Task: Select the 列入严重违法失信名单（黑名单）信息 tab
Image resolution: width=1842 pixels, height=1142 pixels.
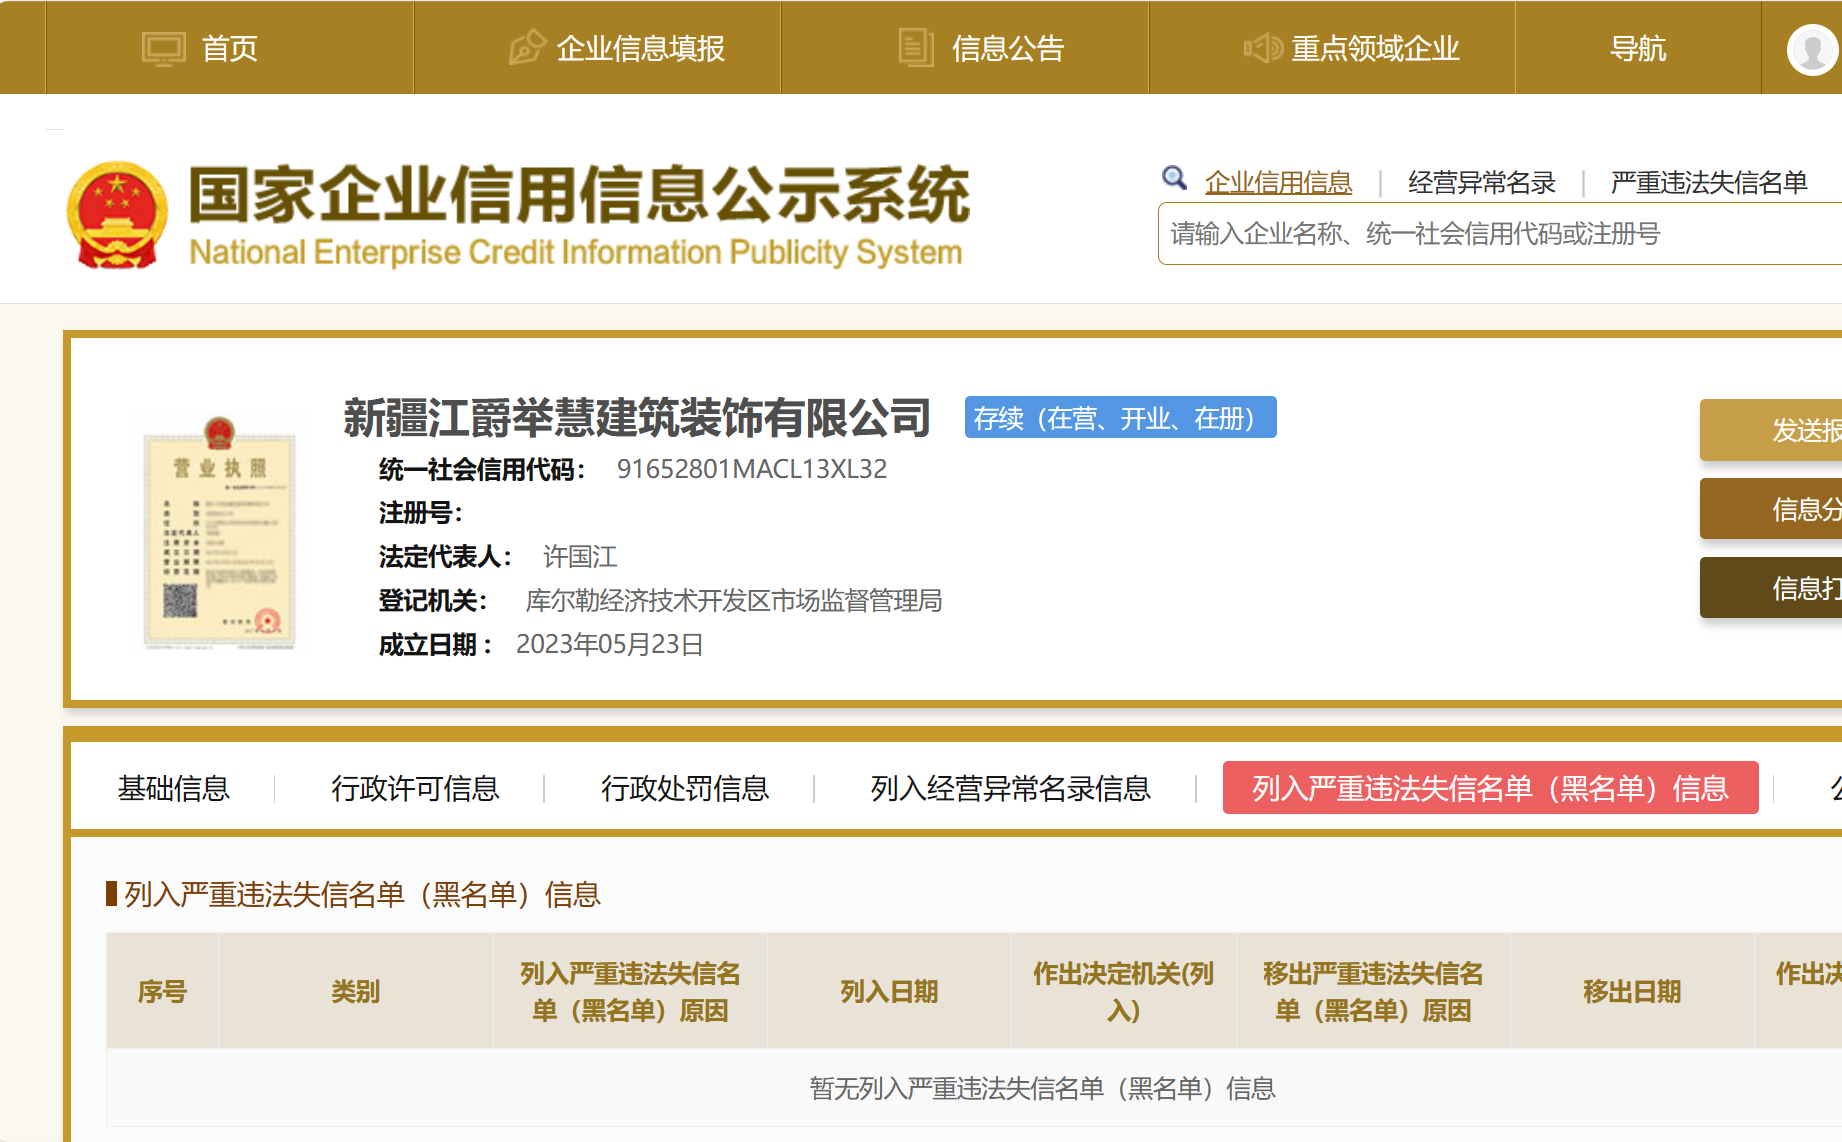Action: coord(1490,788)
